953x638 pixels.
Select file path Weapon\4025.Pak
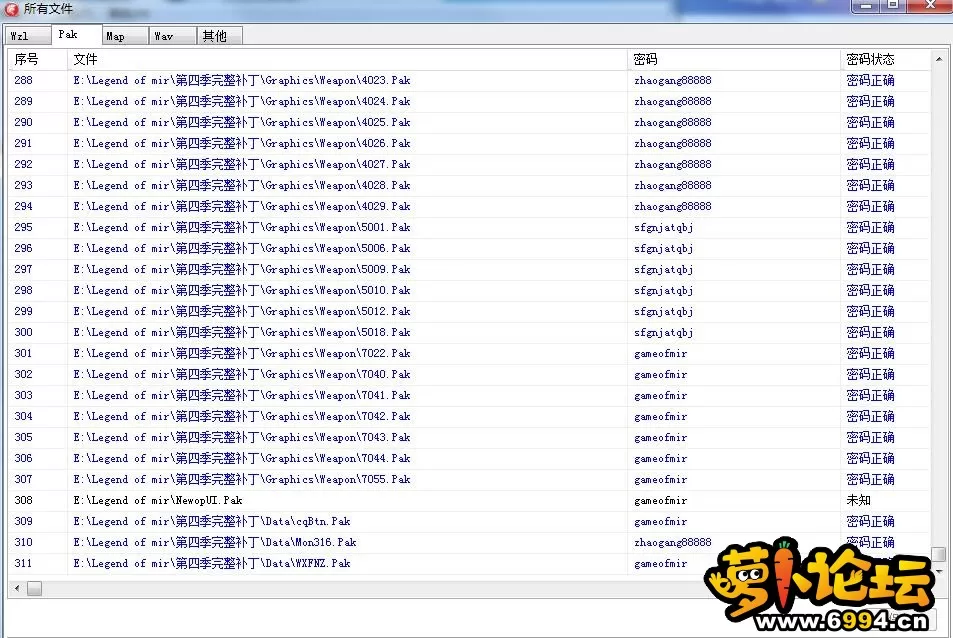pyautogui.click(x=242, y=122)
